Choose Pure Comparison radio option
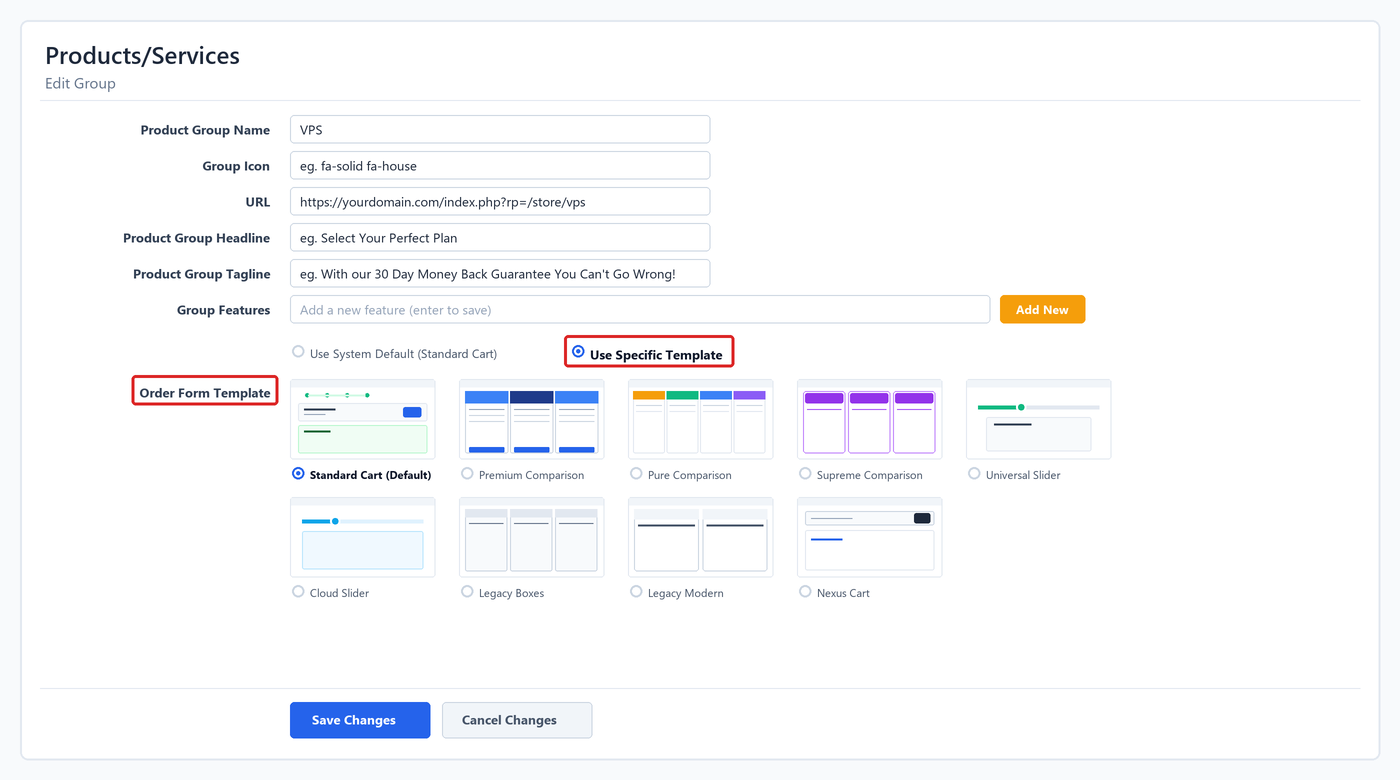The image size is (1400, 780). click(636, 473)
